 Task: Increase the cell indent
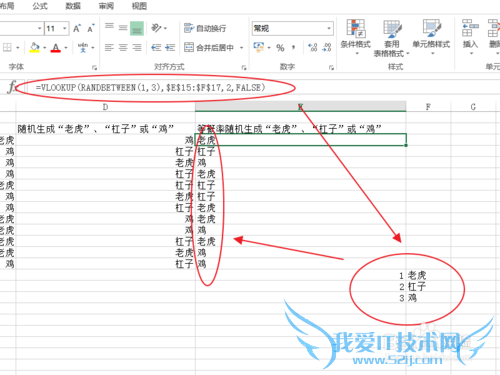click(x=170, y=48)
